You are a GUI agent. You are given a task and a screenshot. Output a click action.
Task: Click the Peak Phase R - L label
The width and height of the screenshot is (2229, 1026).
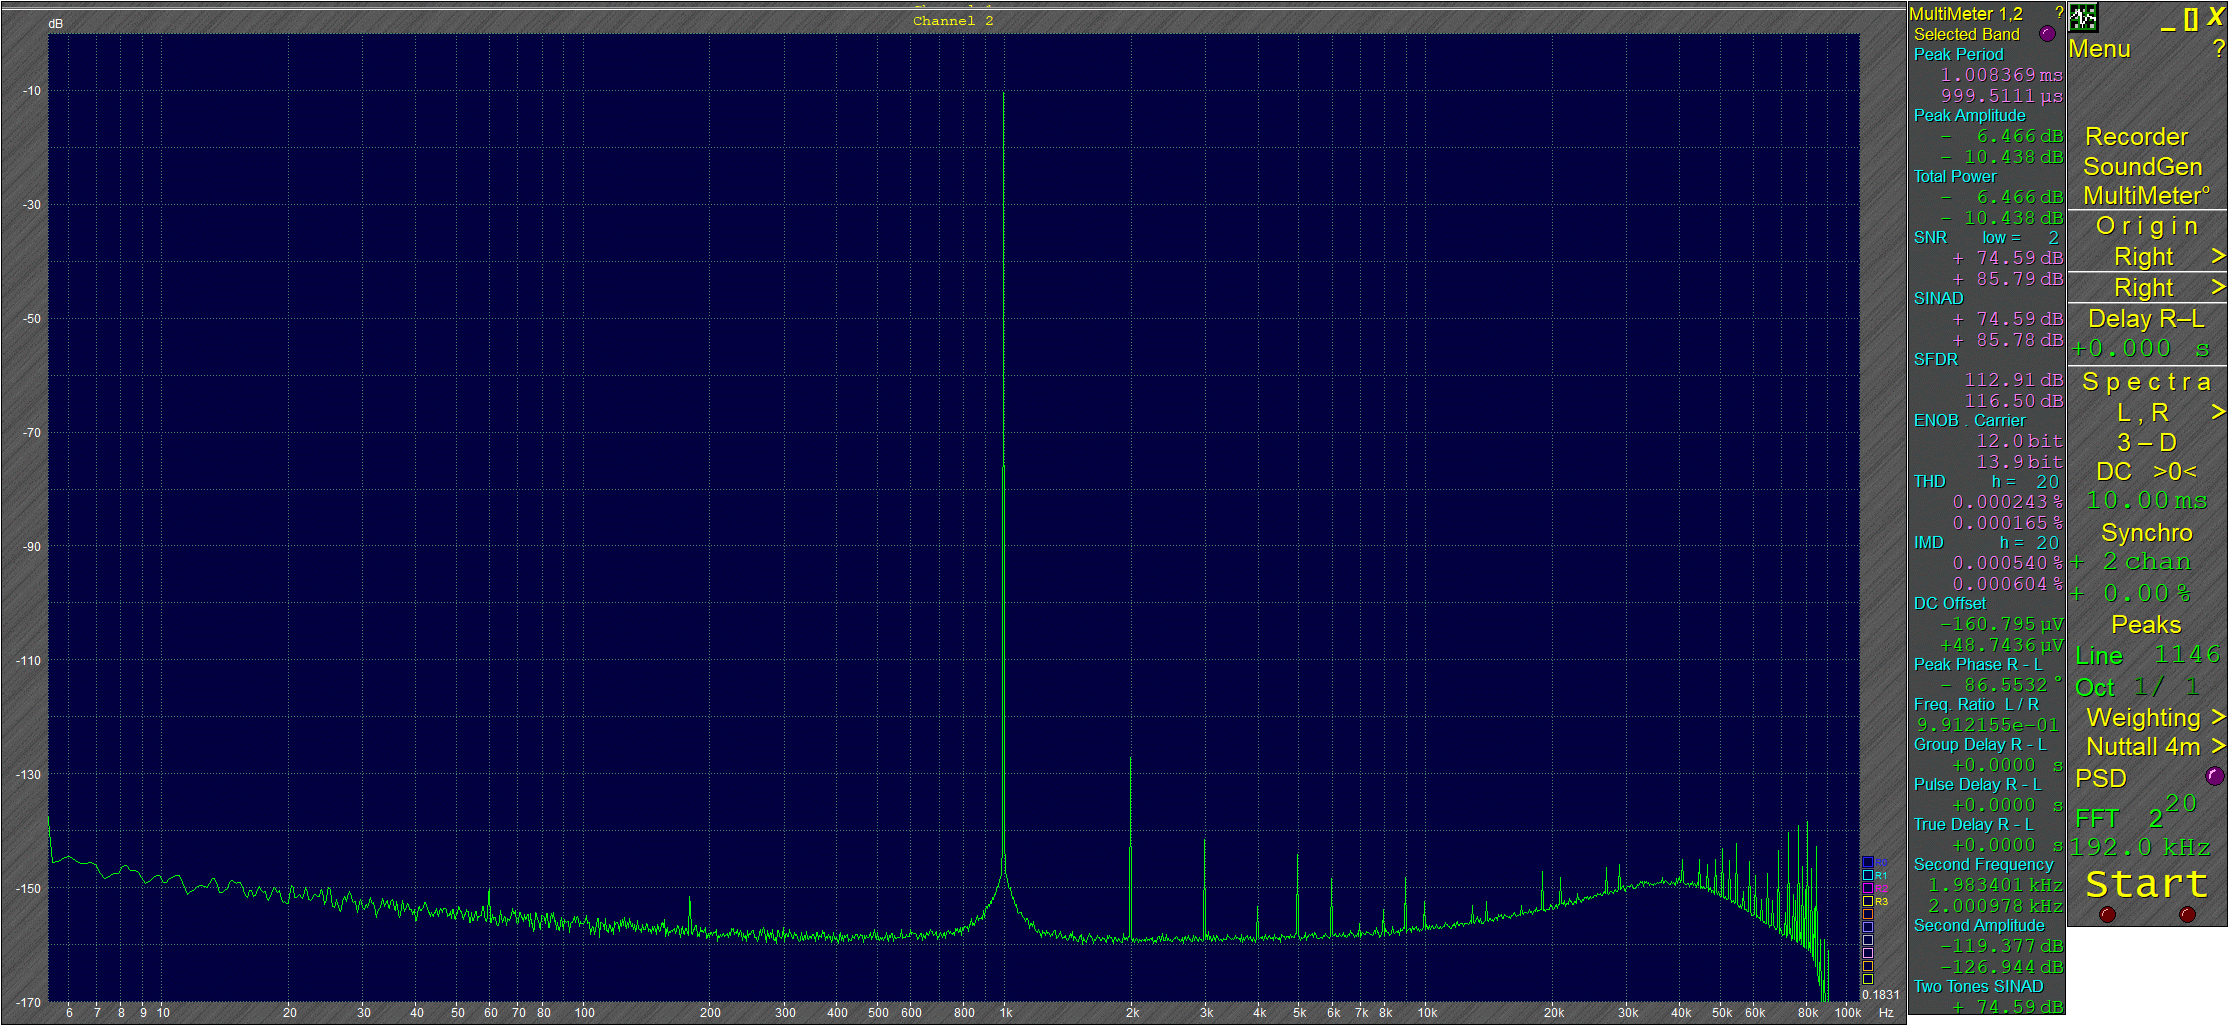[1977, 665]
